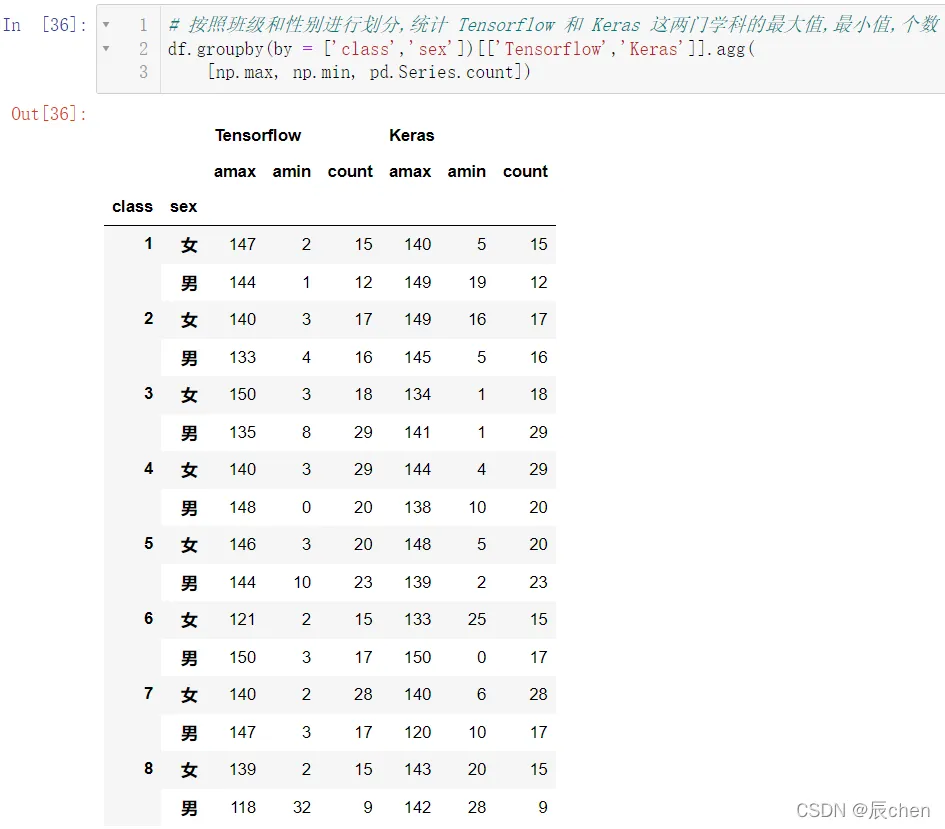This screenshot has width=945, height=829.
Task: Click Keras amin value 28
Action: pos(477,807)
